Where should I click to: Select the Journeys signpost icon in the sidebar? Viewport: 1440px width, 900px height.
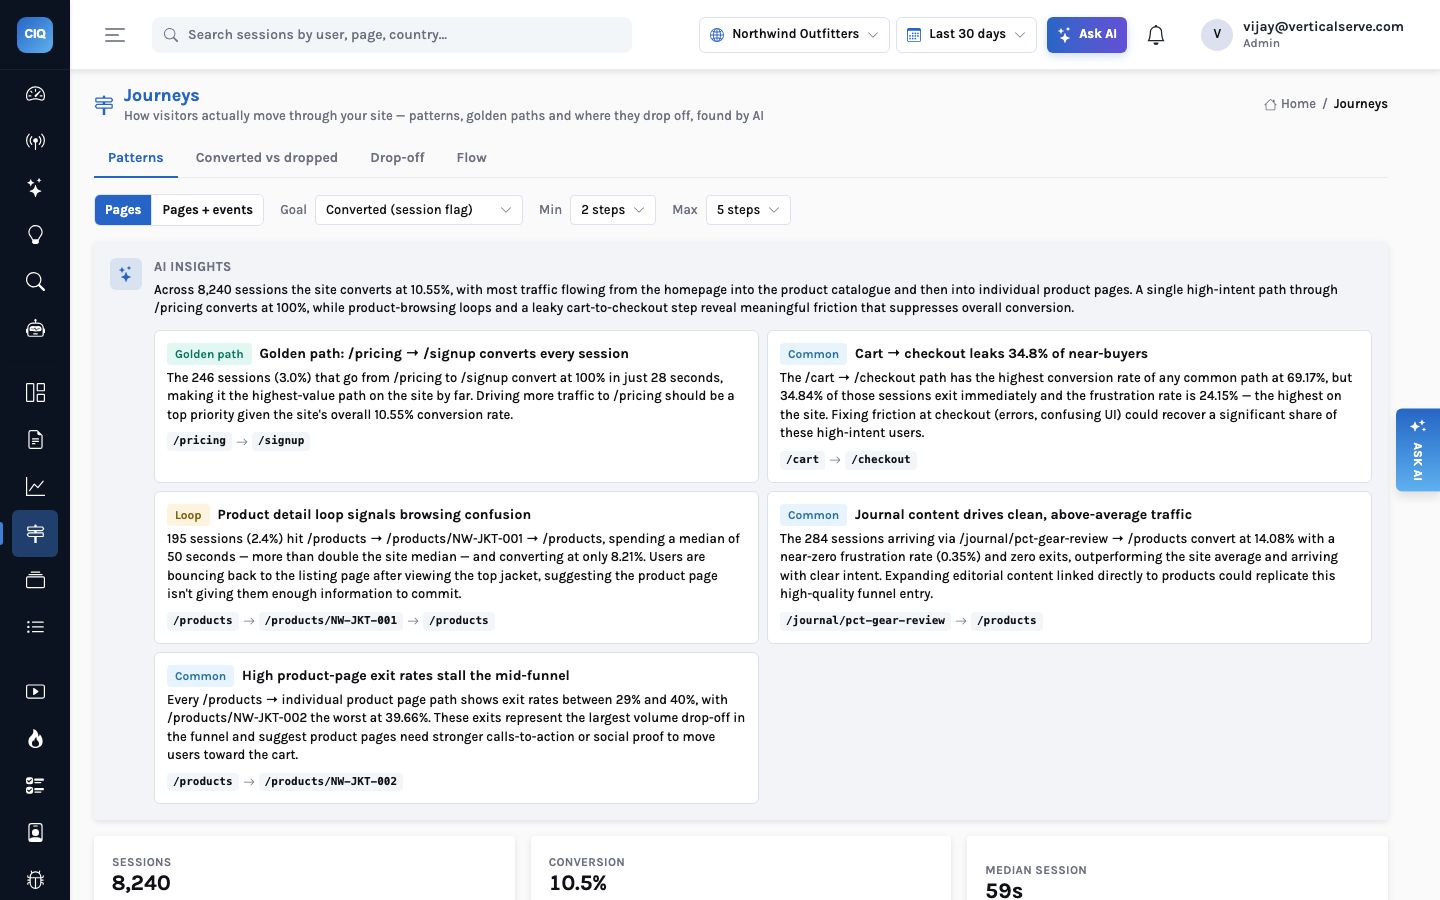tap(35, 533)
